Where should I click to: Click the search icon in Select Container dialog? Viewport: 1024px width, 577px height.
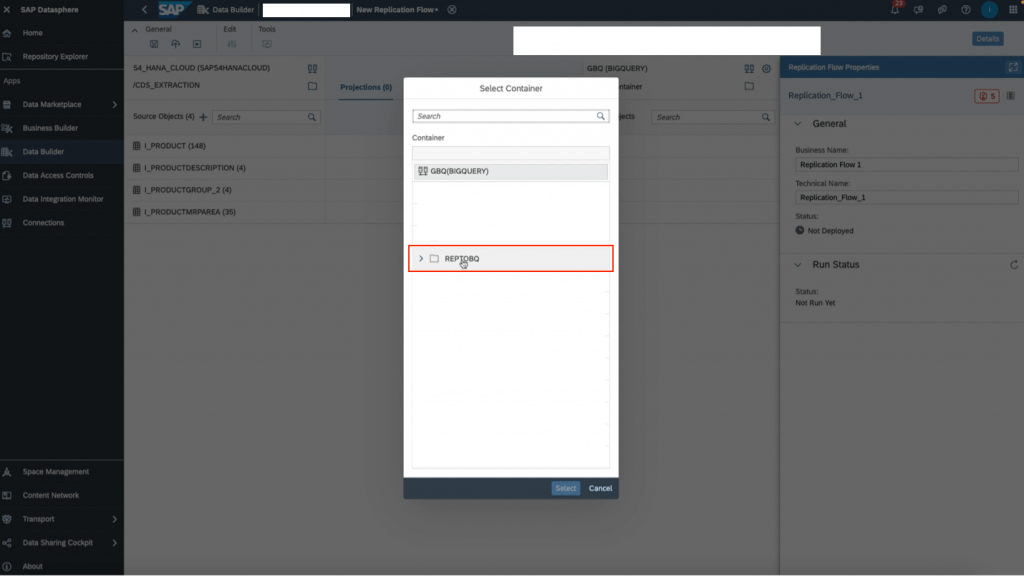tap(601, 116)
